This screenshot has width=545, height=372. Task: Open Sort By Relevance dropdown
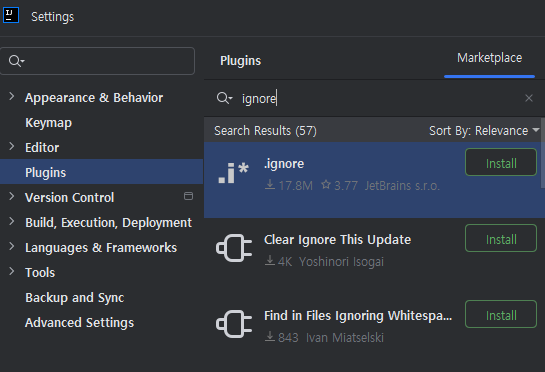click(484, 131)
